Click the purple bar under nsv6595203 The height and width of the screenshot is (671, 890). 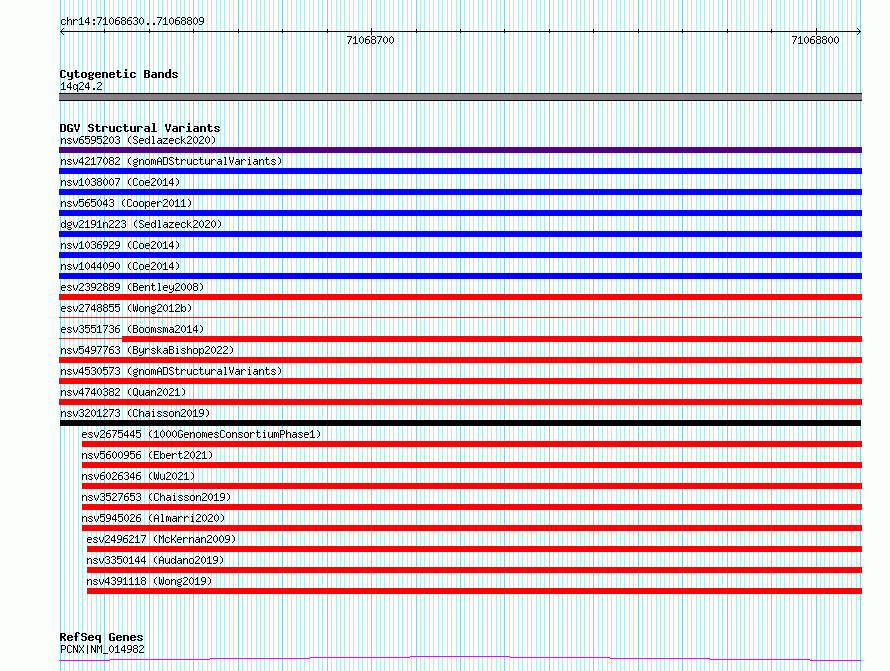coord(460,150)
